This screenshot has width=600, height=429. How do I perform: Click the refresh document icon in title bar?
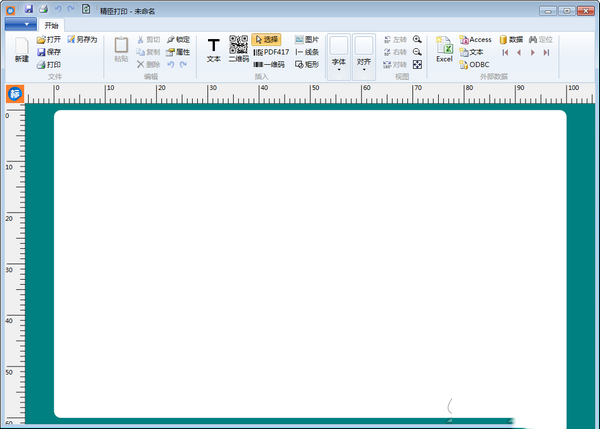pos(86,9)
